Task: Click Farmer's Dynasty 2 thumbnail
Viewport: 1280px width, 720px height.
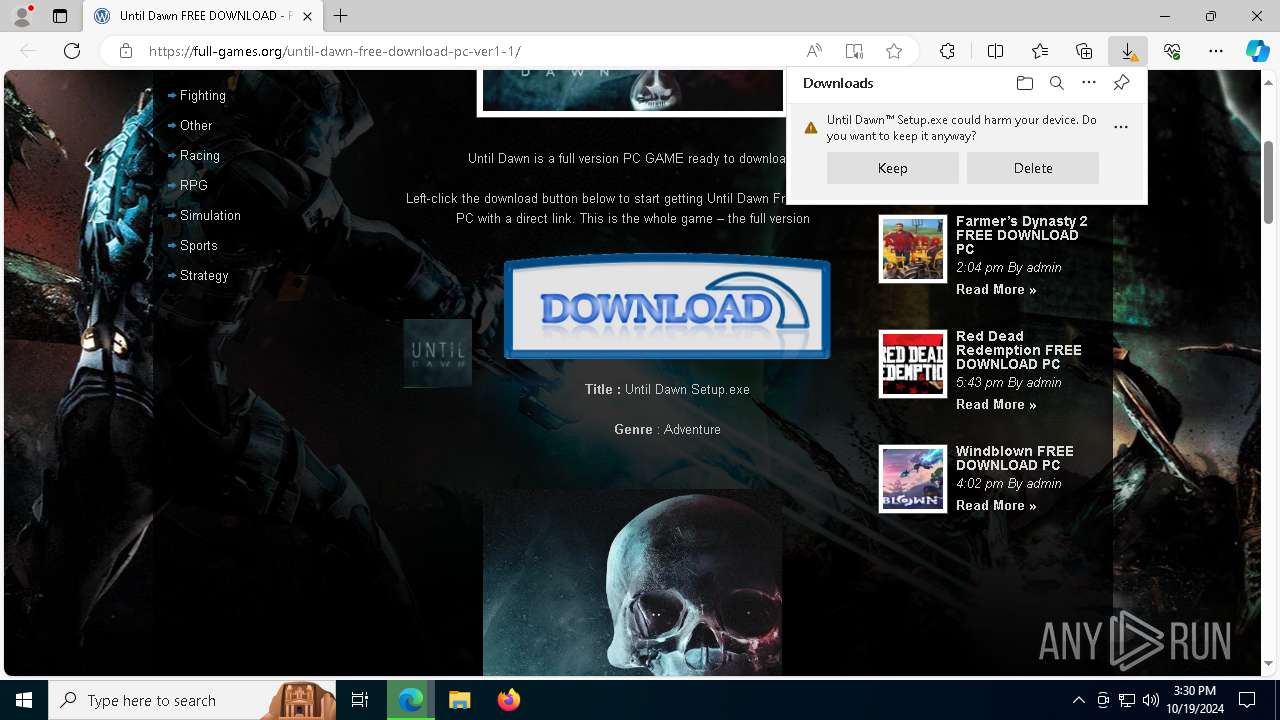Action: pyautogui.click(x=912, y=249)
